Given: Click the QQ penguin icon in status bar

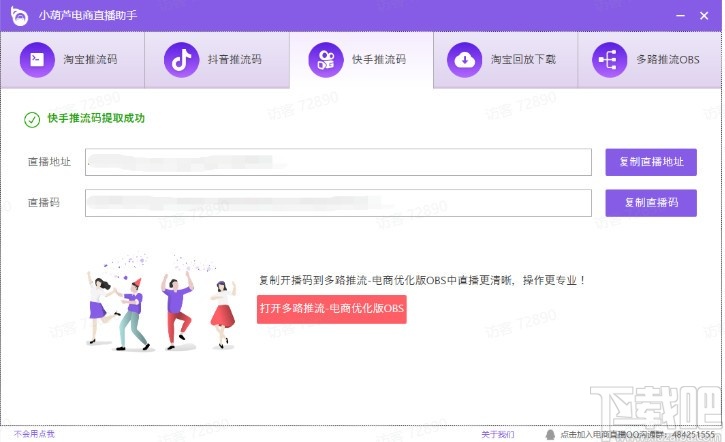Looking at the screenshot, I should [550, 434].
